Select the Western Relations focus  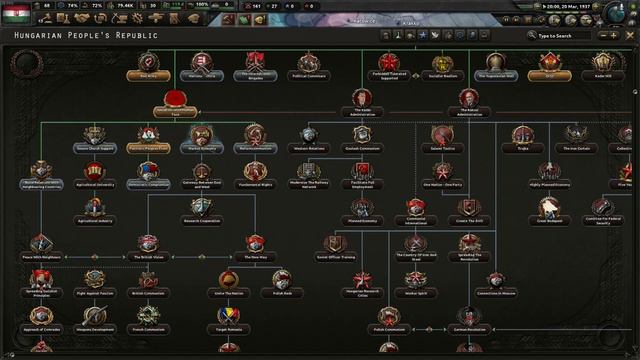click(309, 140)
